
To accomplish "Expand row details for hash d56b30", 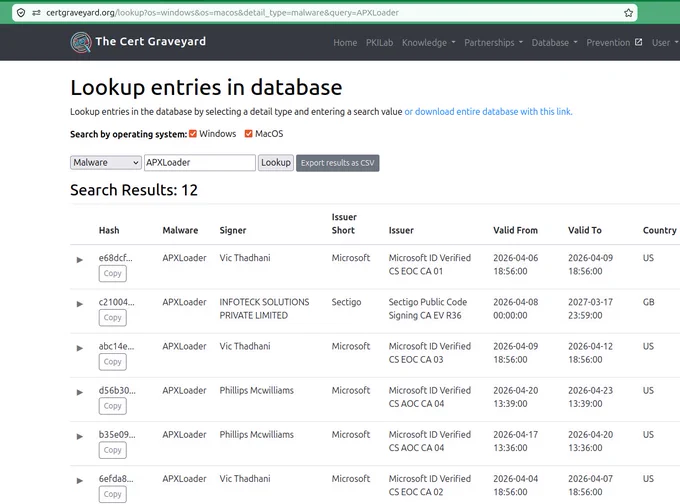I will pos(79,392).
